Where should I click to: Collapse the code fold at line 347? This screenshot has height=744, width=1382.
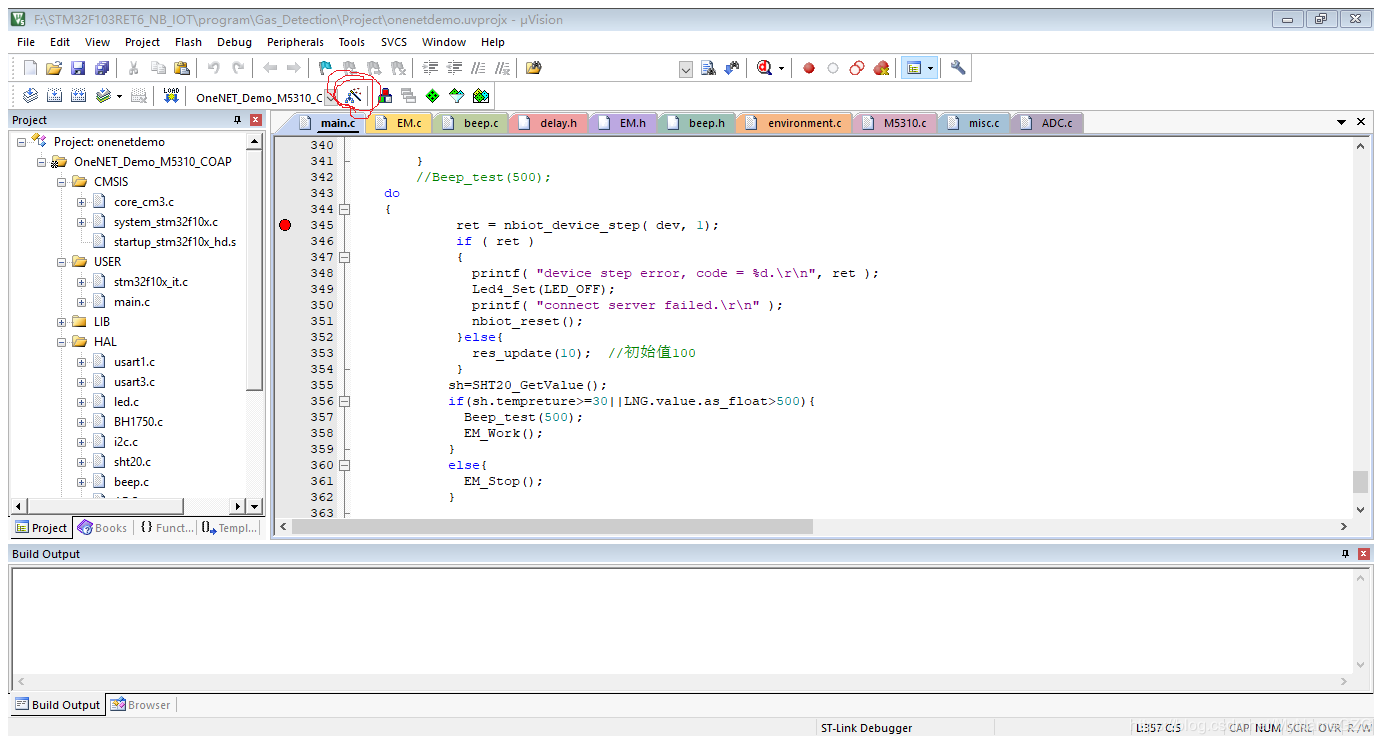[x=345, y=257]
